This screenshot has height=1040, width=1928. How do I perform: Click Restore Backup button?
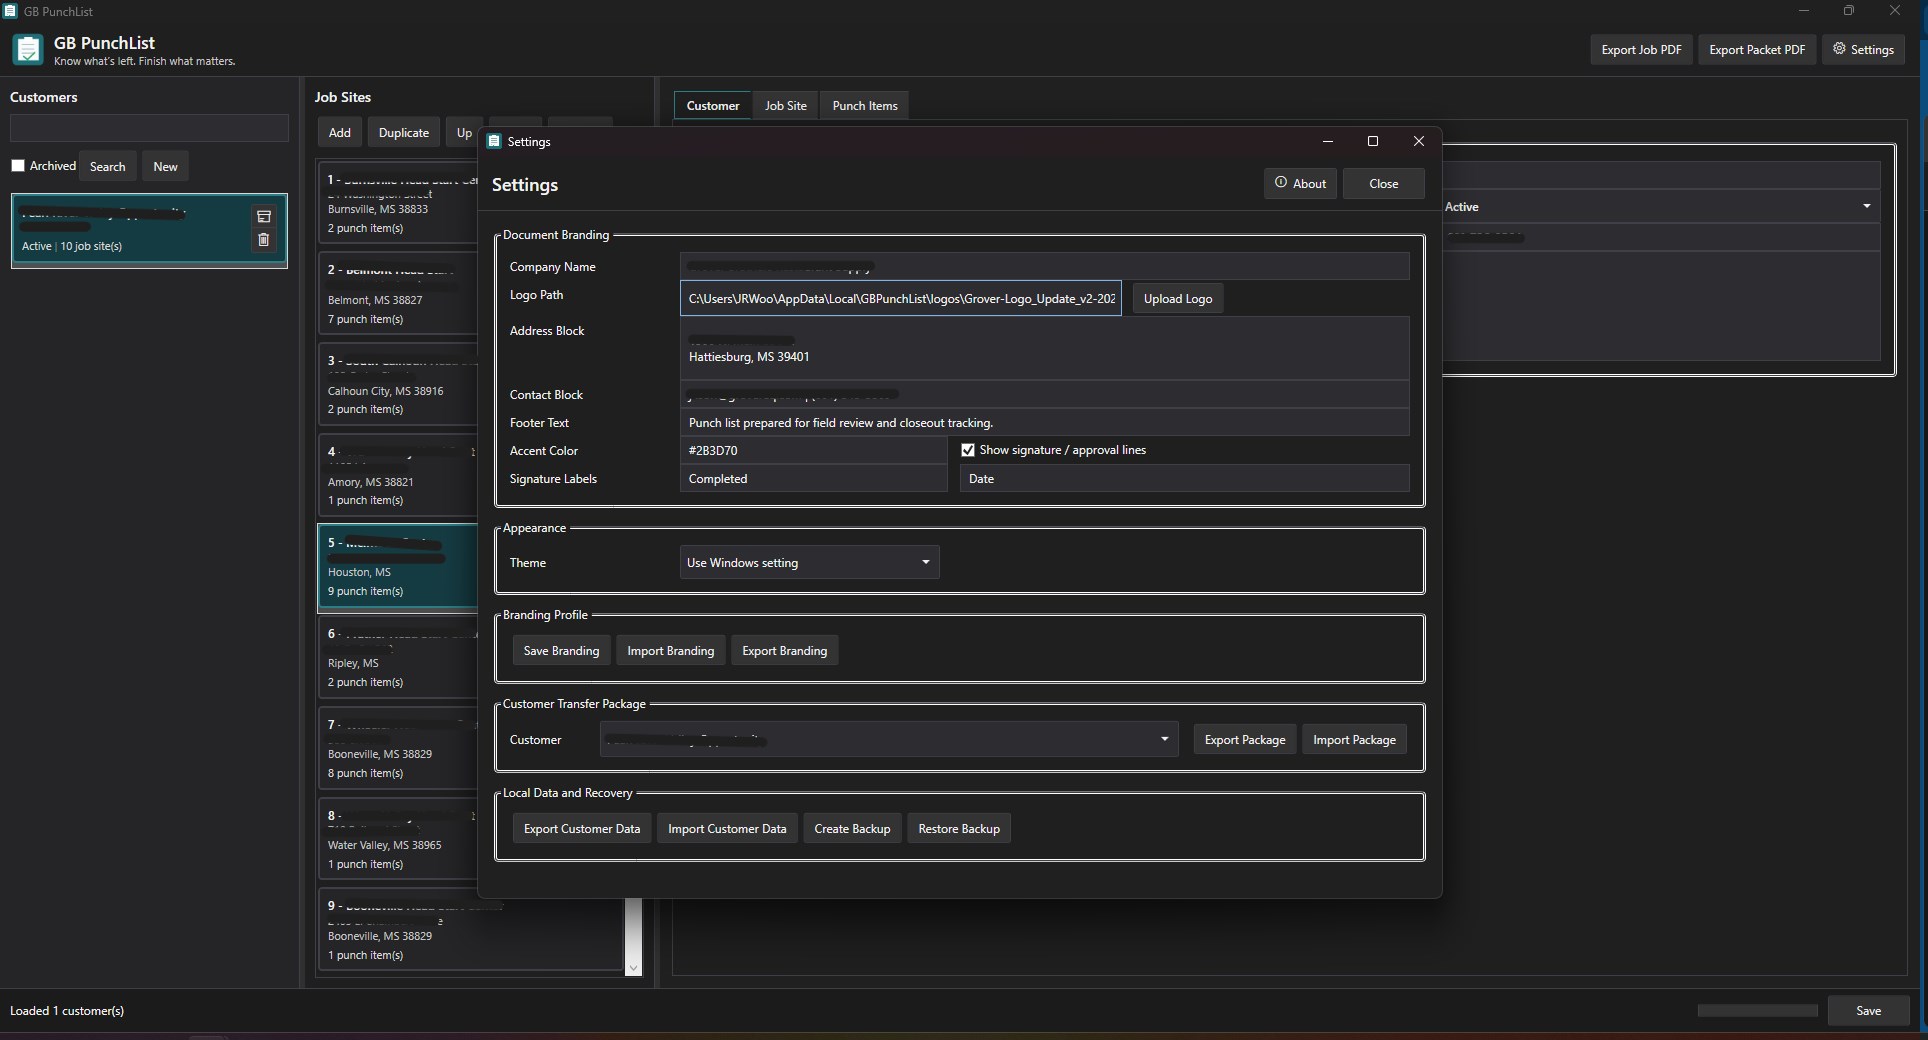pyautogui.click(x=959, y=829)
